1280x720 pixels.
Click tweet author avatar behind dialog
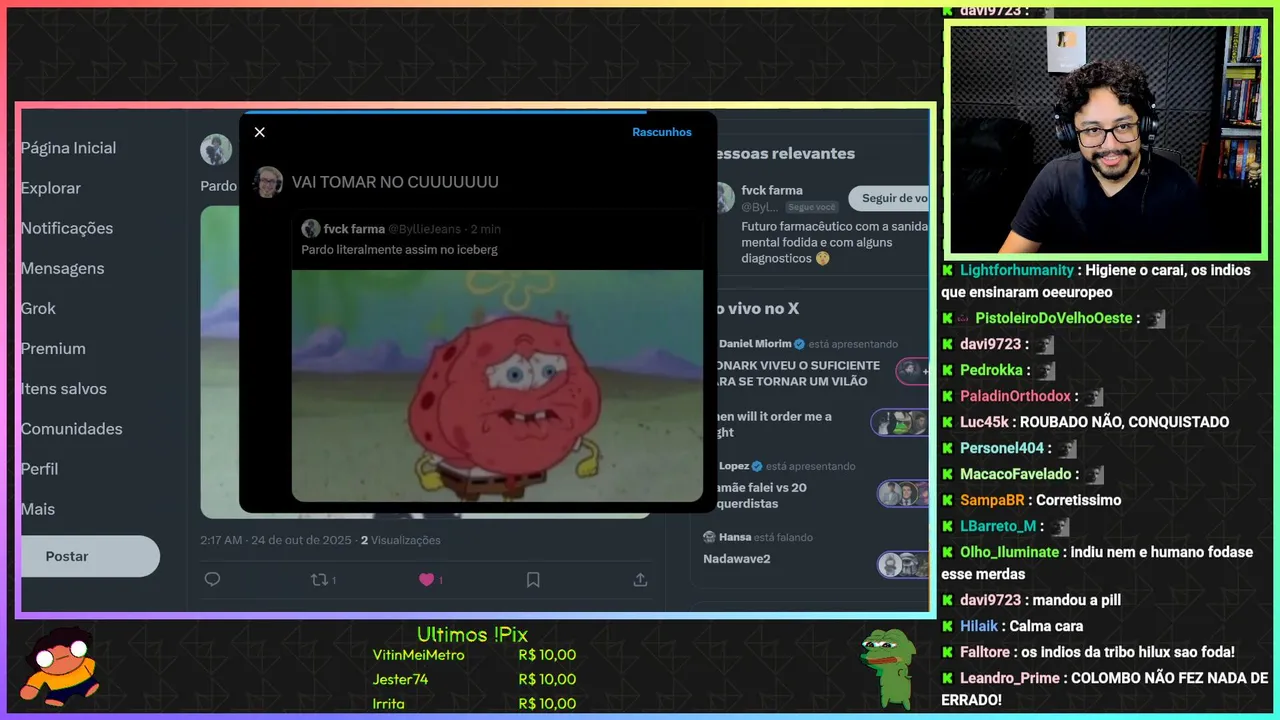click(x=216, y=149)
